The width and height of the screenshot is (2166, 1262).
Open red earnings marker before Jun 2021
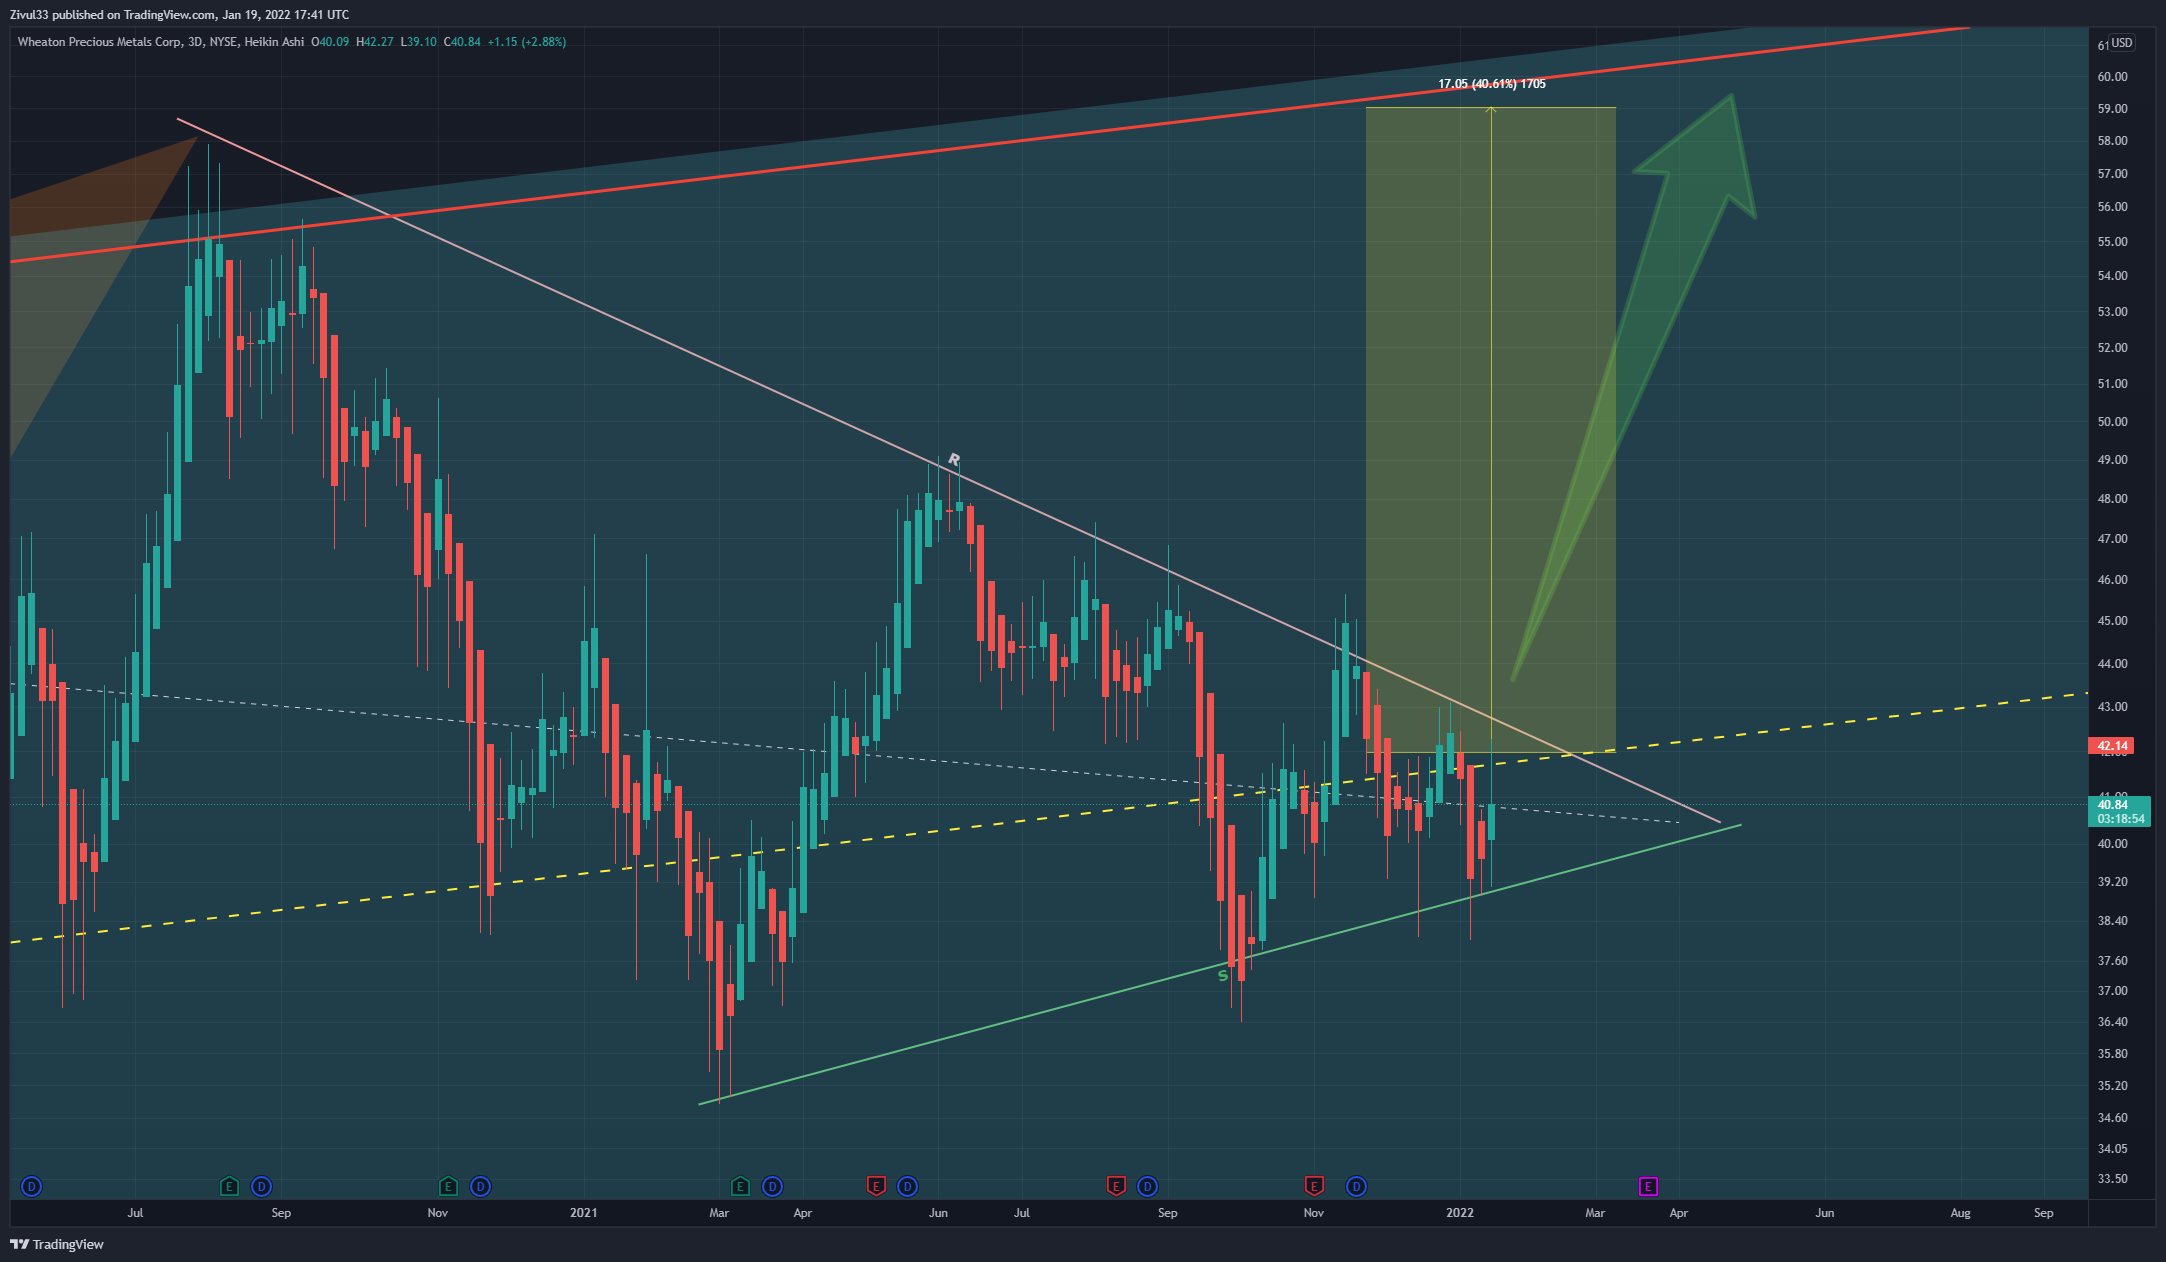[x=876, y=1187]
